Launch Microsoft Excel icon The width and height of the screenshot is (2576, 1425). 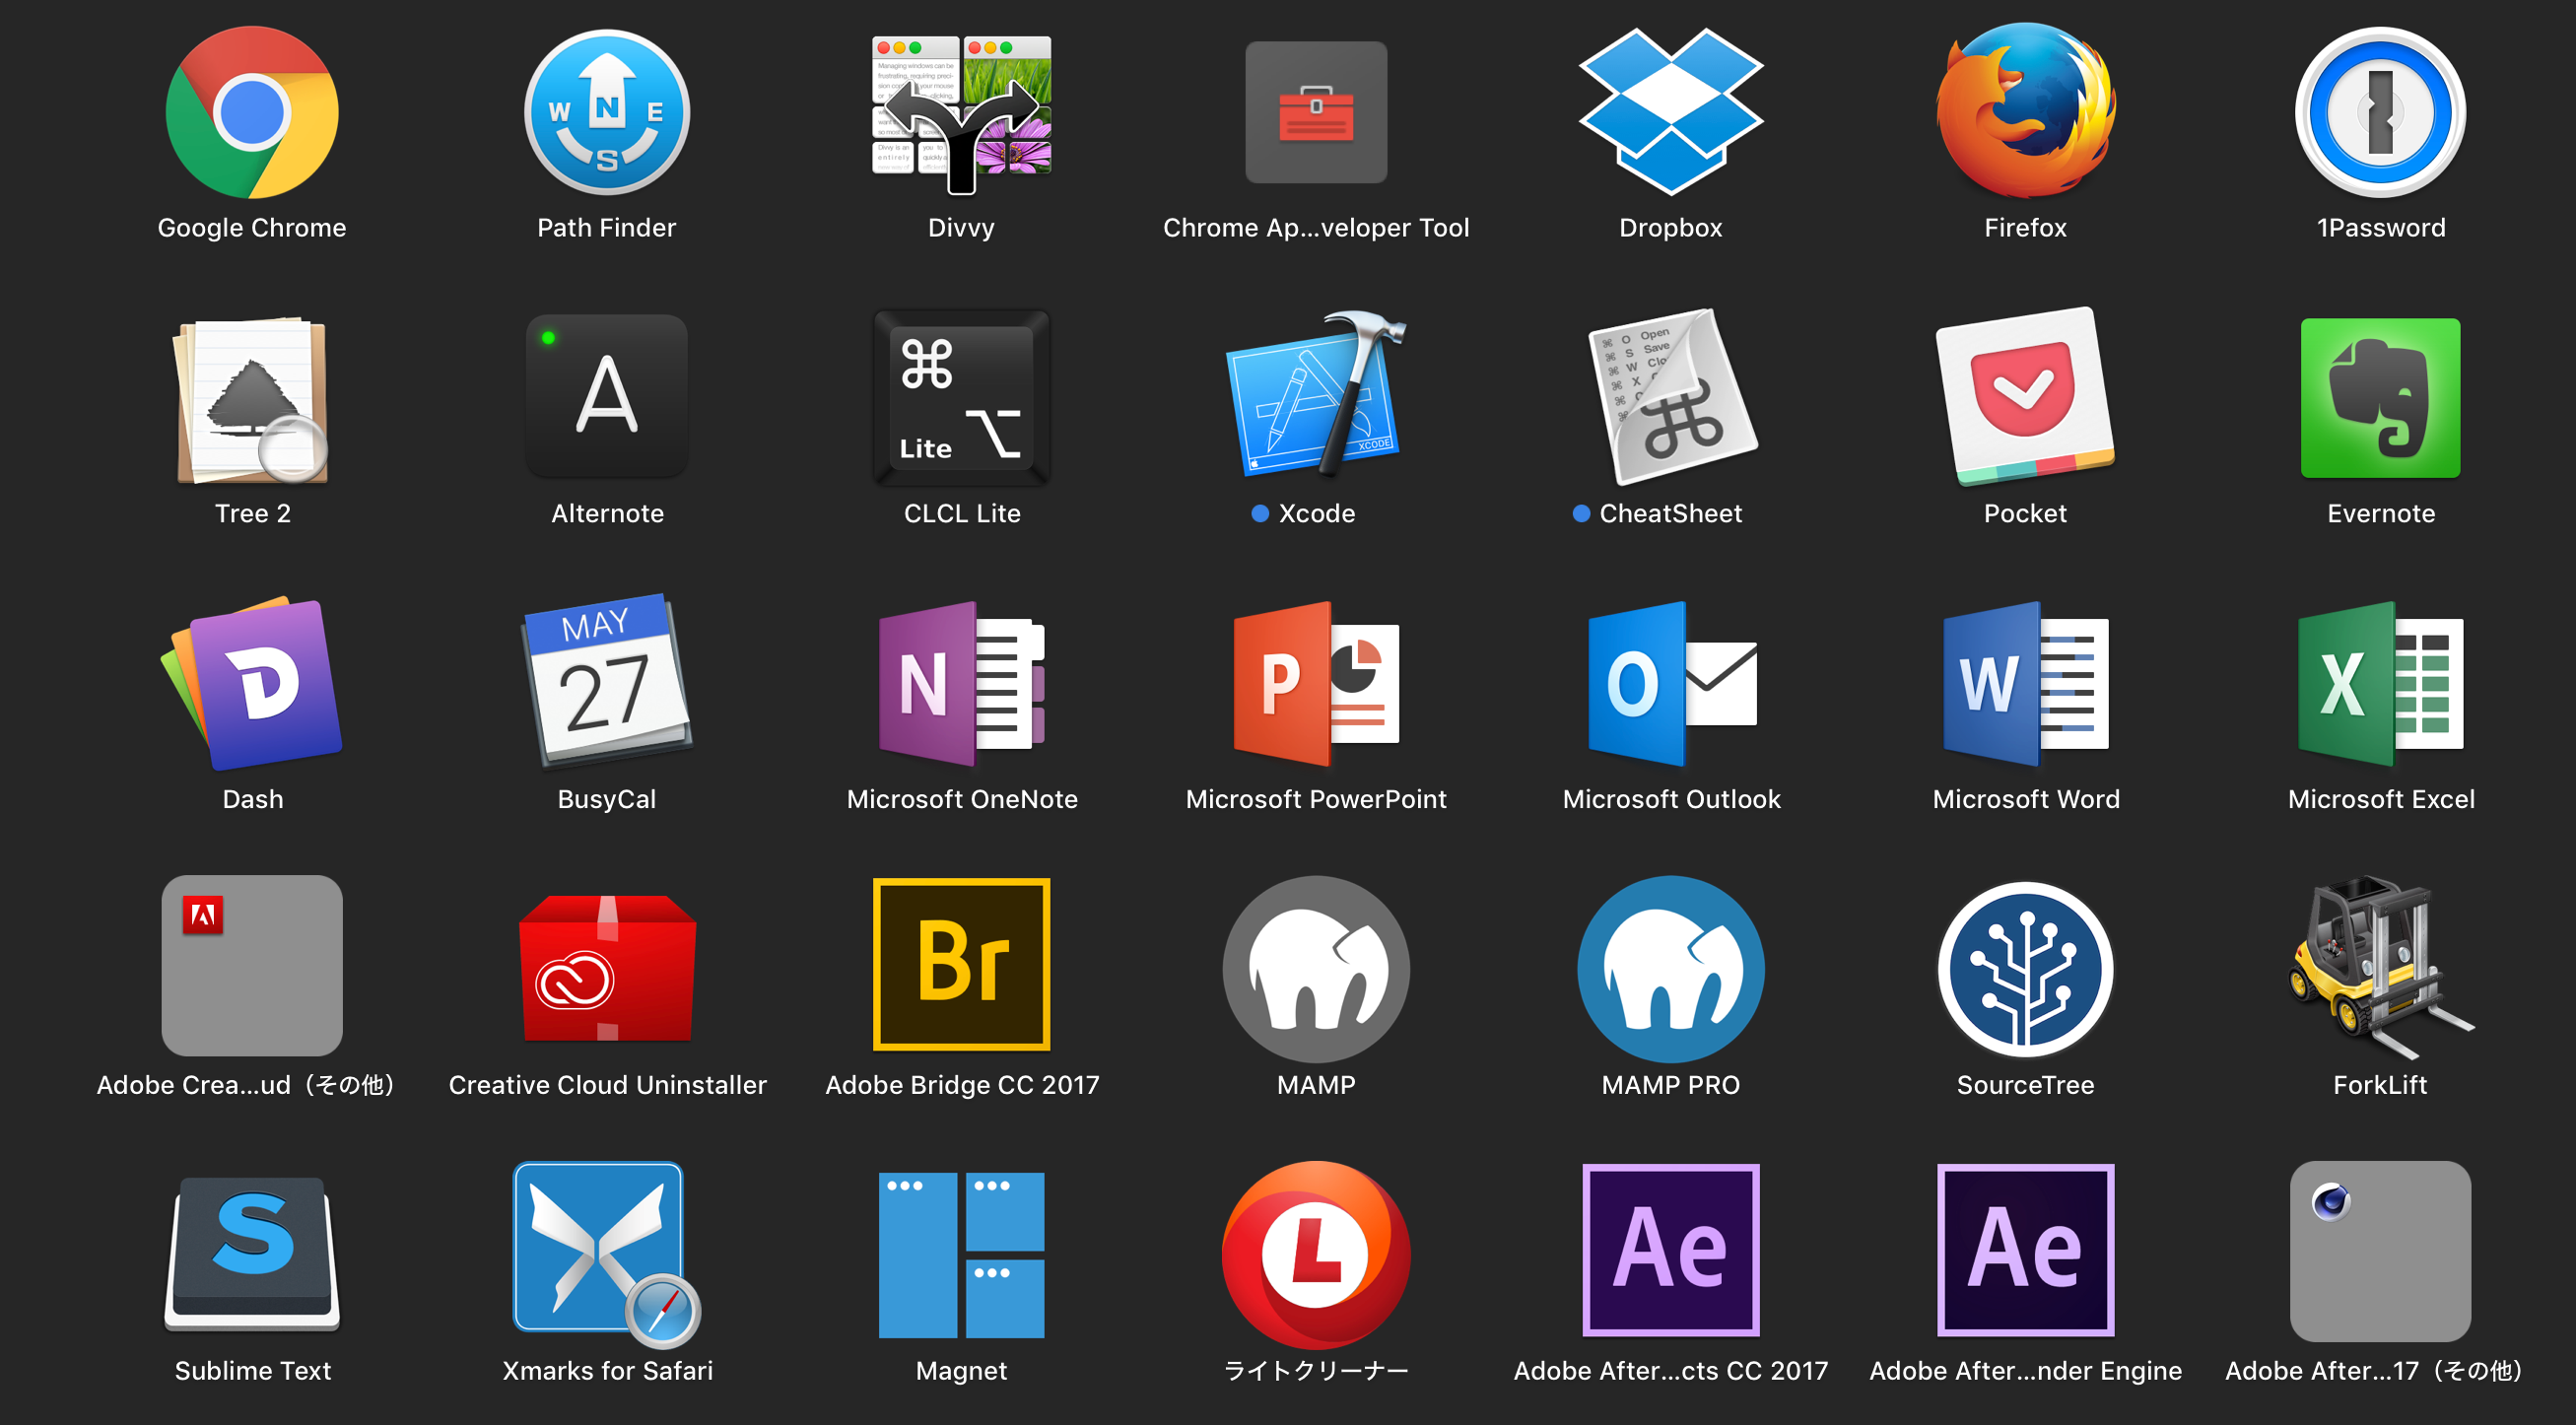[2381, 683]
